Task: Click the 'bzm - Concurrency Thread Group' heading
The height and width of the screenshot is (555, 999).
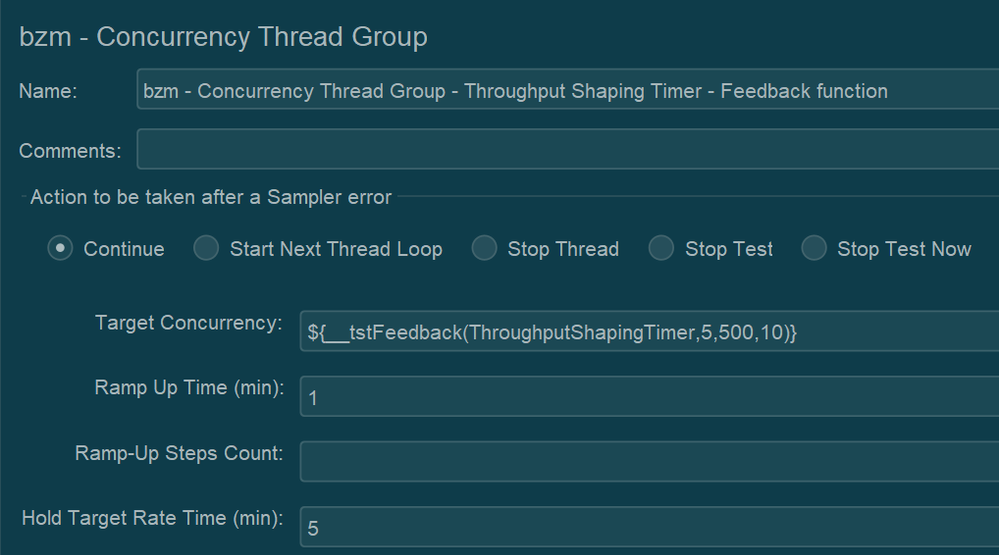Action: click(x=223, y=37)
